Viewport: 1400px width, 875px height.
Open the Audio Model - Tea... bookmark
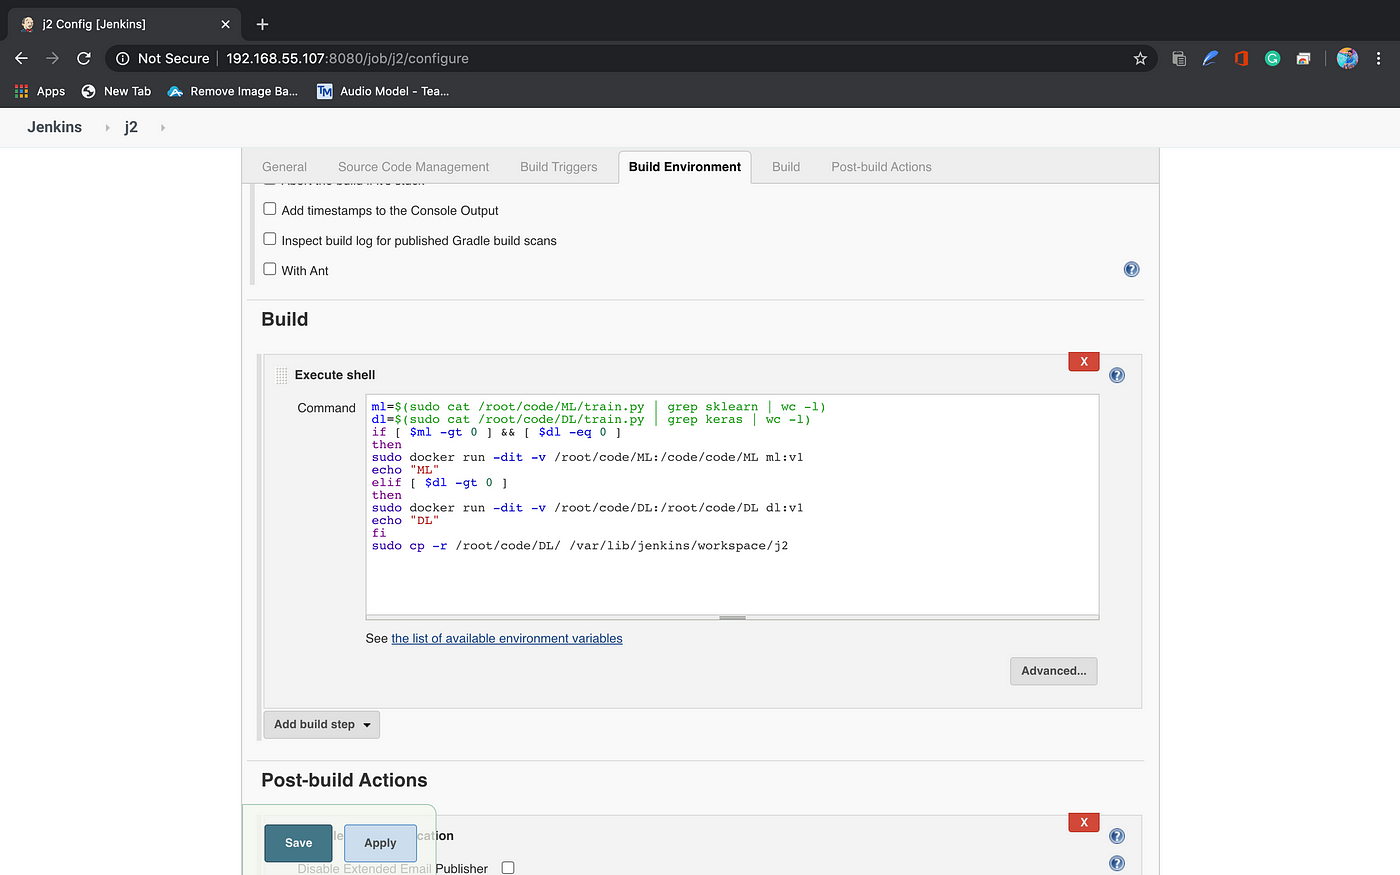point(383,91)
